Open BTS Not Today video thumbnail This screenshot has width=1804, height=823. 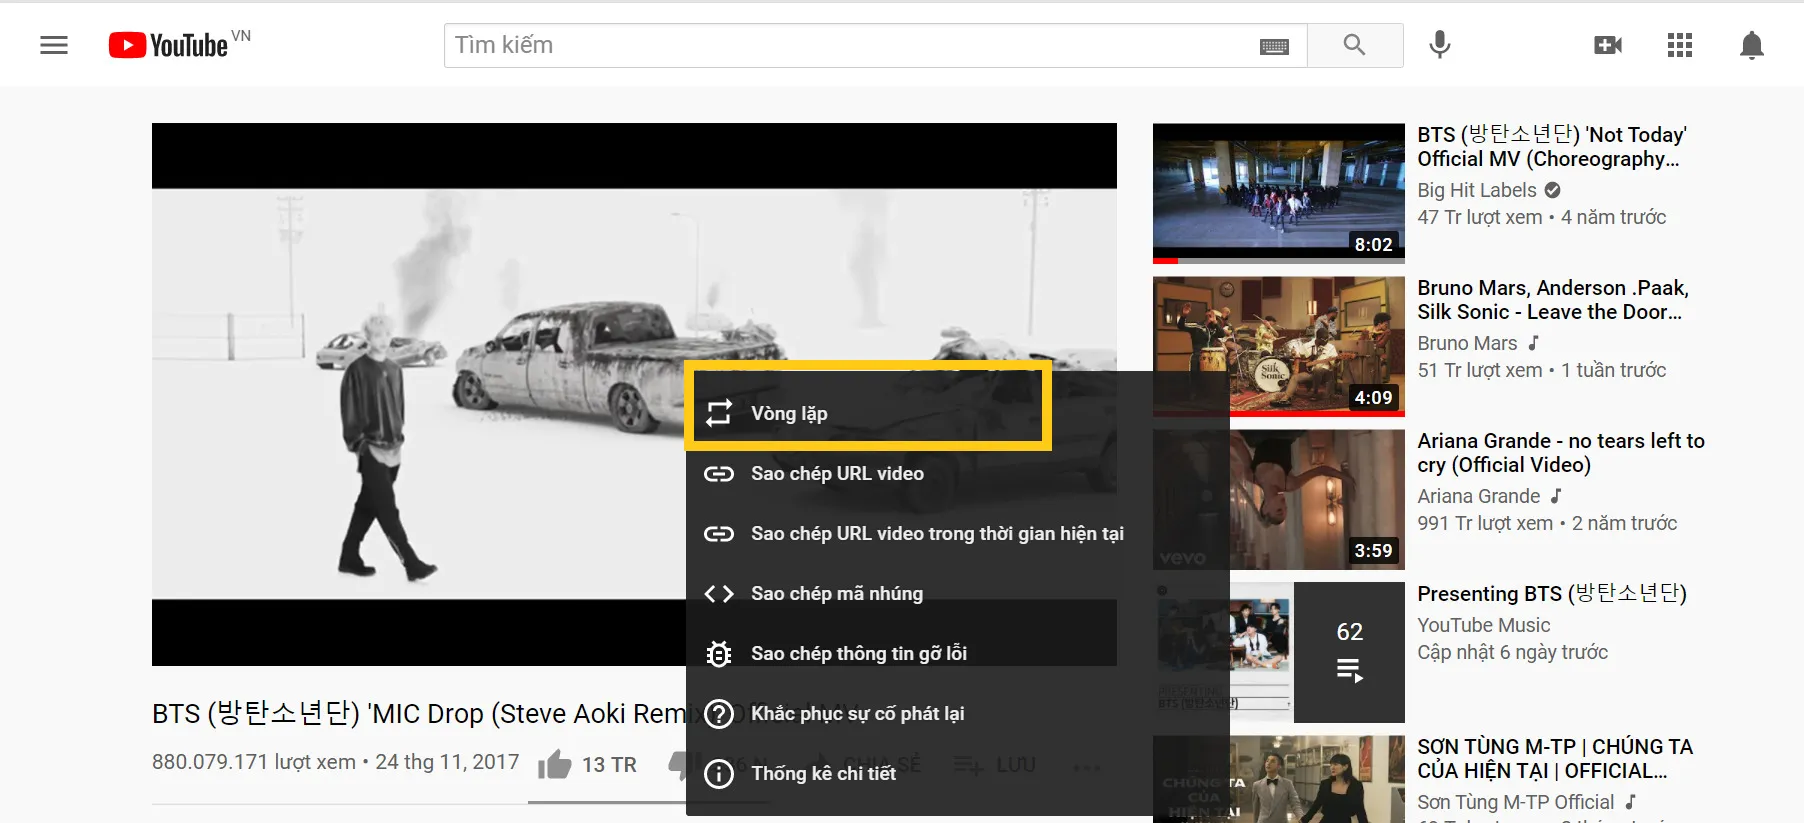[1279, 193]
